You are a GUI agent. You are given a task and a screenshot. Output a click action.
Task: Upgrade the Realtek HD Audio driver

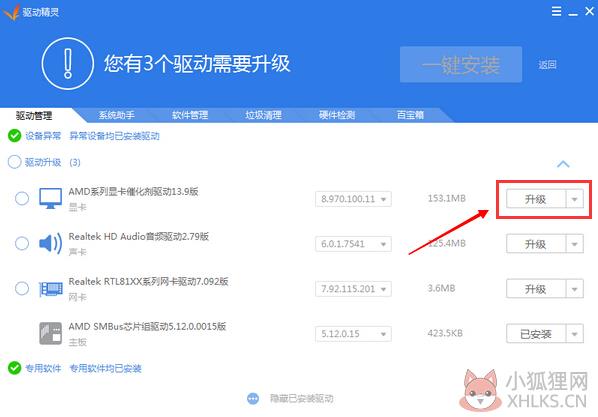click(536, 244)
